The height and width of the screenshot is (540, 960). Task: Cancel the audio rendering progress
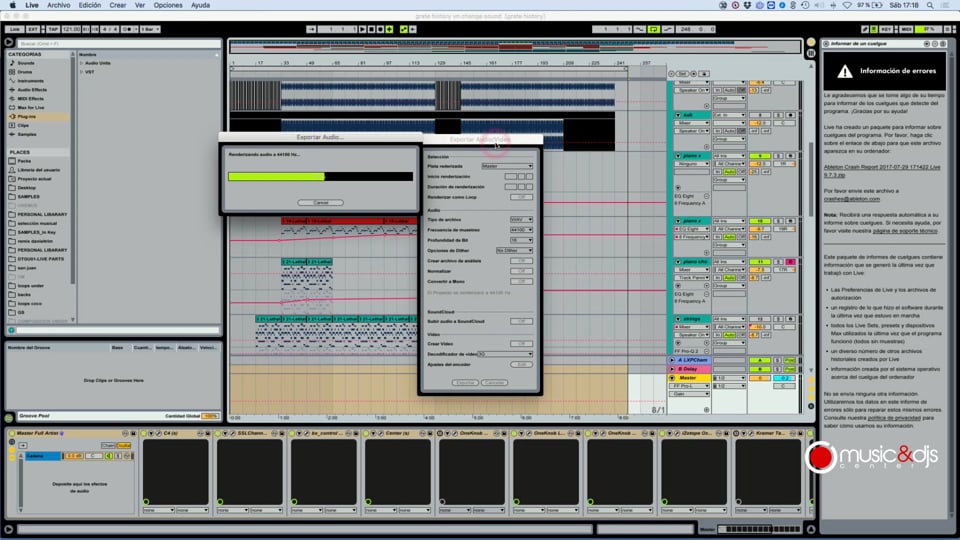pos(320,203)
